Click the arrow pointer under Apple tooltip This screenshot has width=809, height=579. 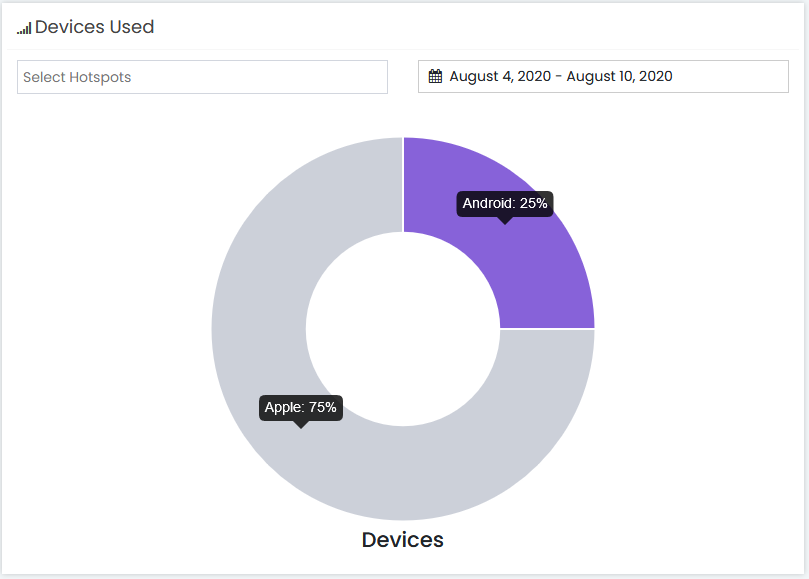pyautogui.click(x=301, y=425)
